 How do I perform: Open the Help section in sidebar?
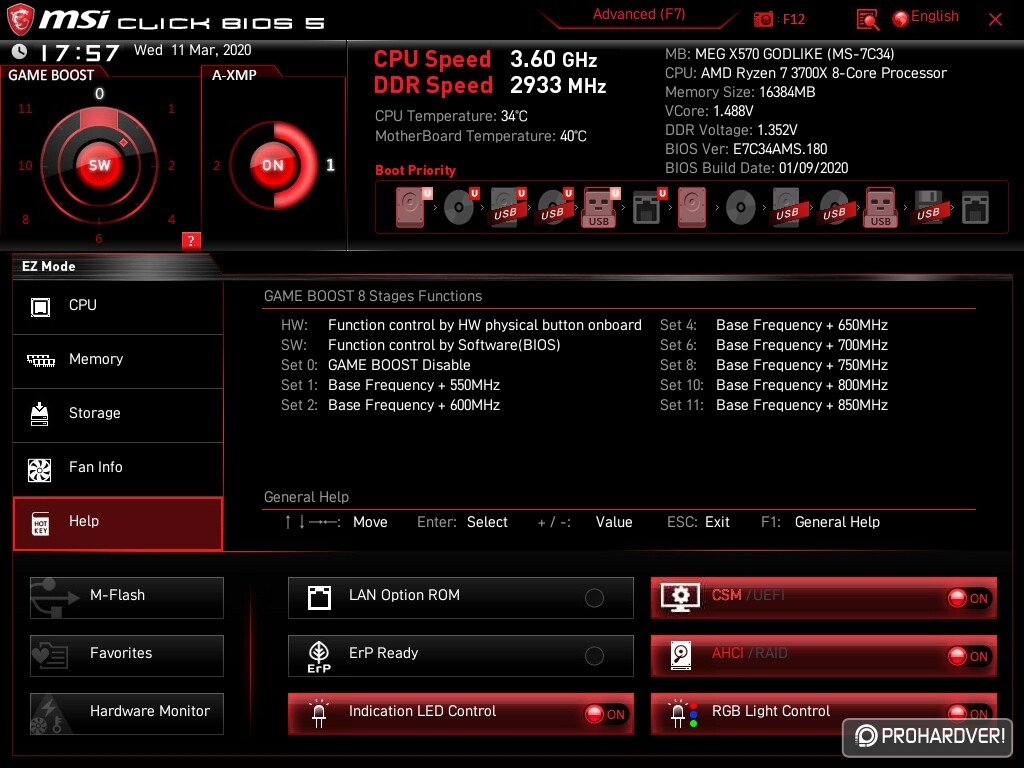118,524
